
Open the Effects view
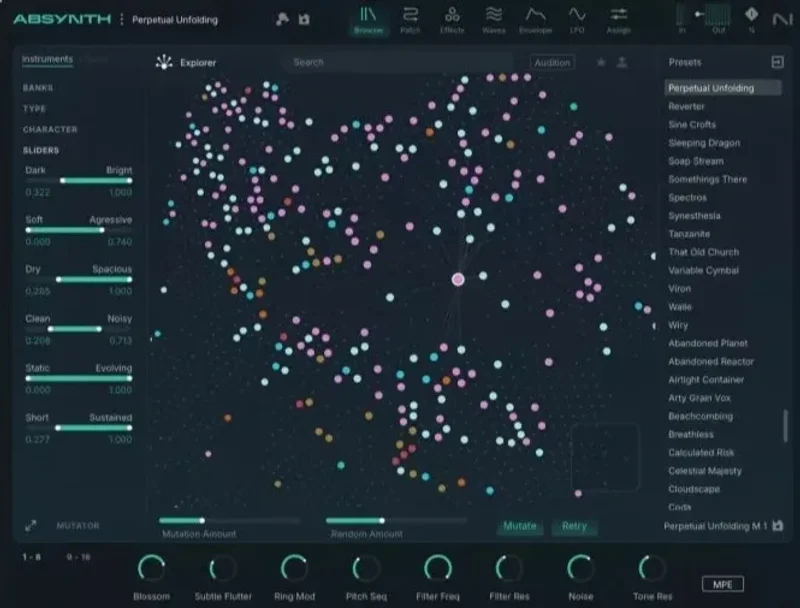point(452,20)
